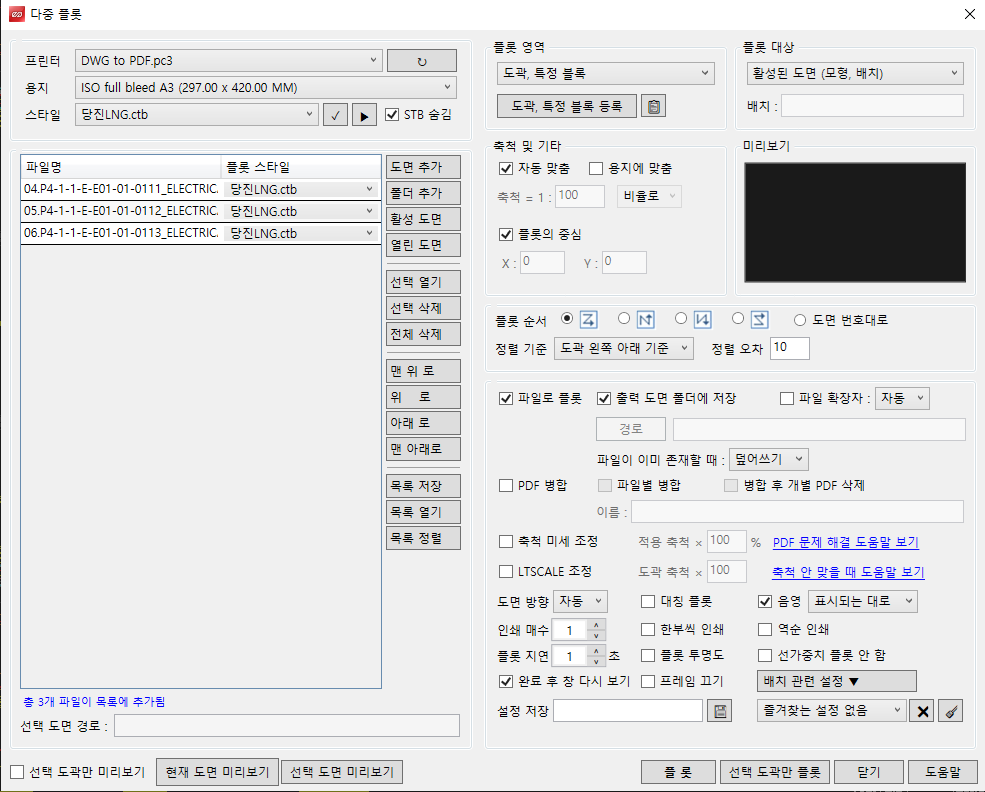Toggle the 플롯의 중심 checkbox

[x=506, y=234]
